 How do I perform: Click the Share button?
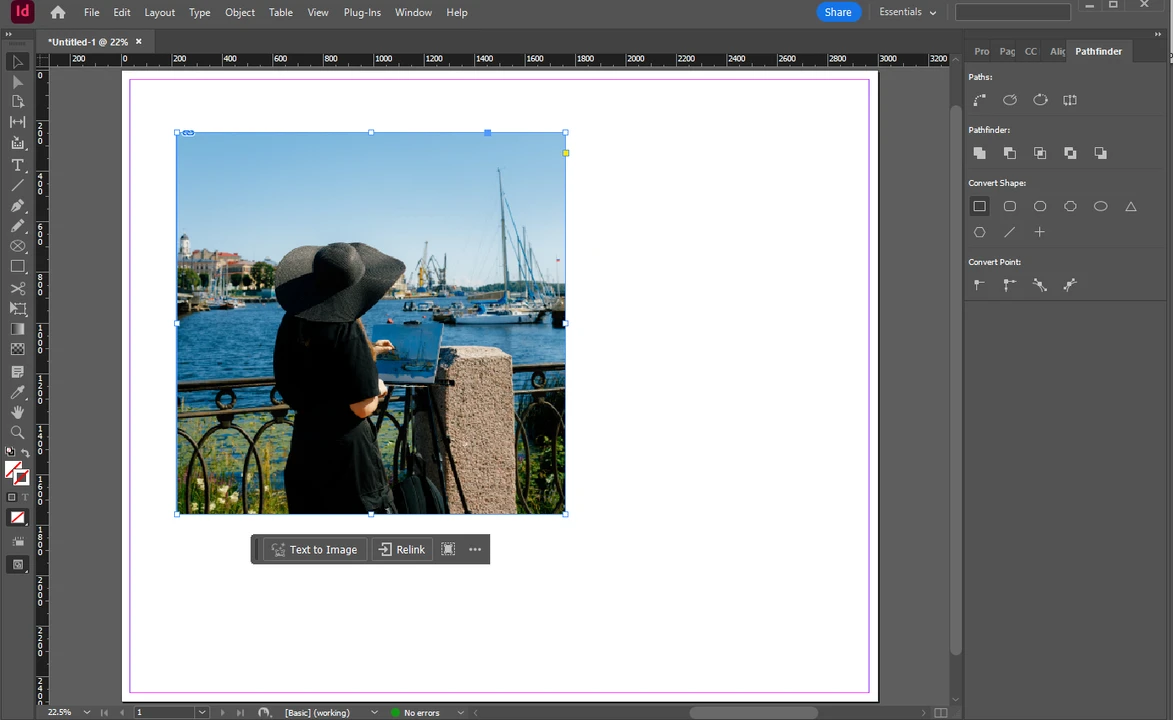click(x=838, y=12)
